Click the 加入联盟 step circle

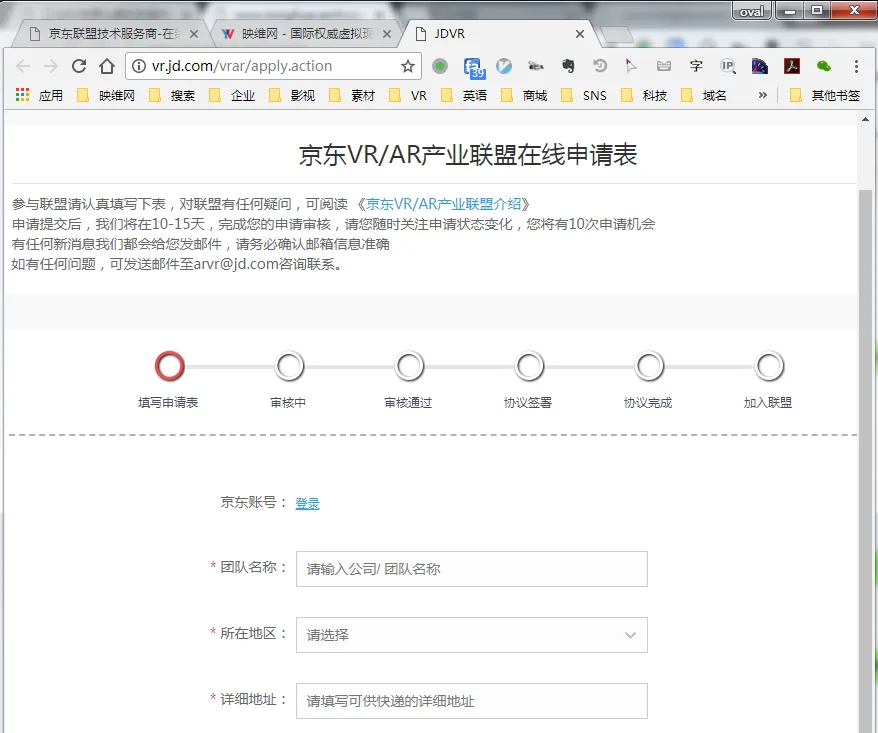[768, 366]
